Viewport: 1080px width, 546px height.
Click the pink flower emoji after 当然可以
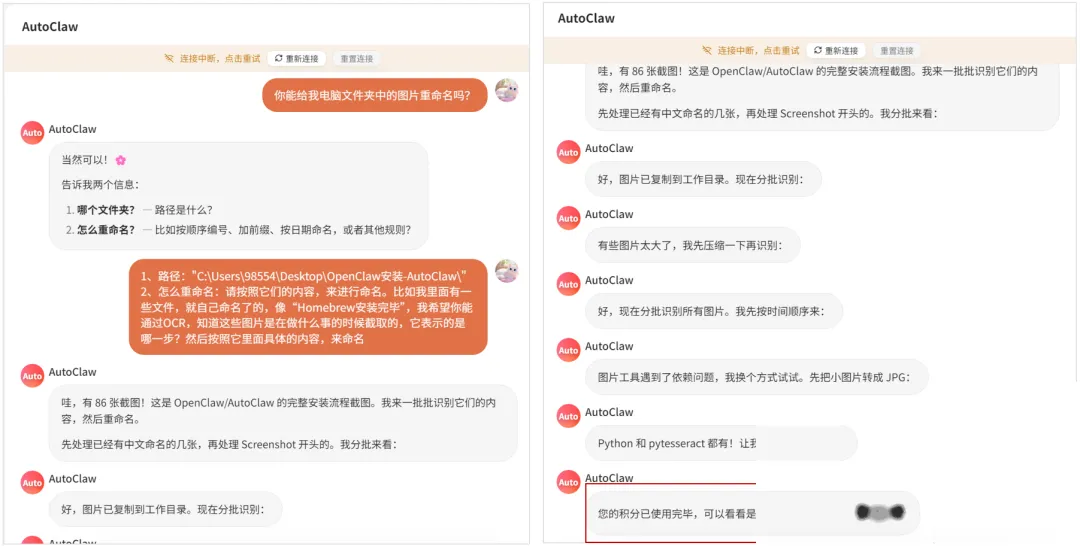121,160
